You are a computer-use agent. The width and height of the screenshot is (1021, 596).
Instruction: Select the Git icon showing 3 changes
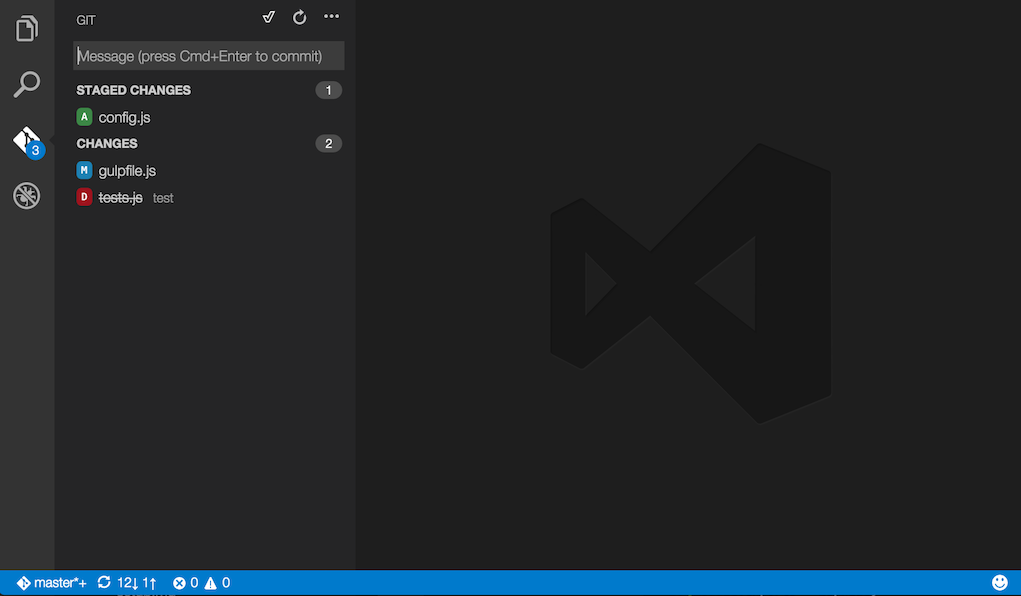click(26, 140)
